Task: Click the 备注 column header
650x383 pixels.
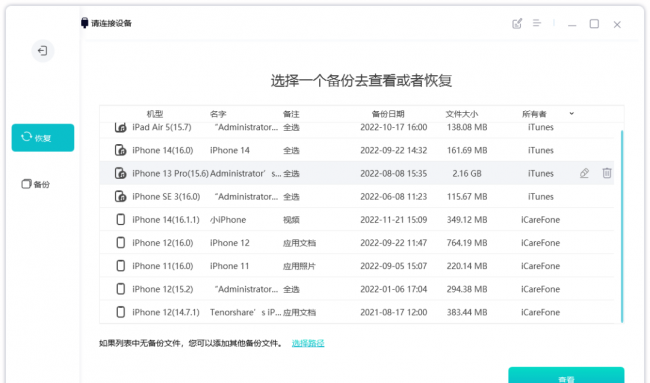Action: click(x=291, y=114)
